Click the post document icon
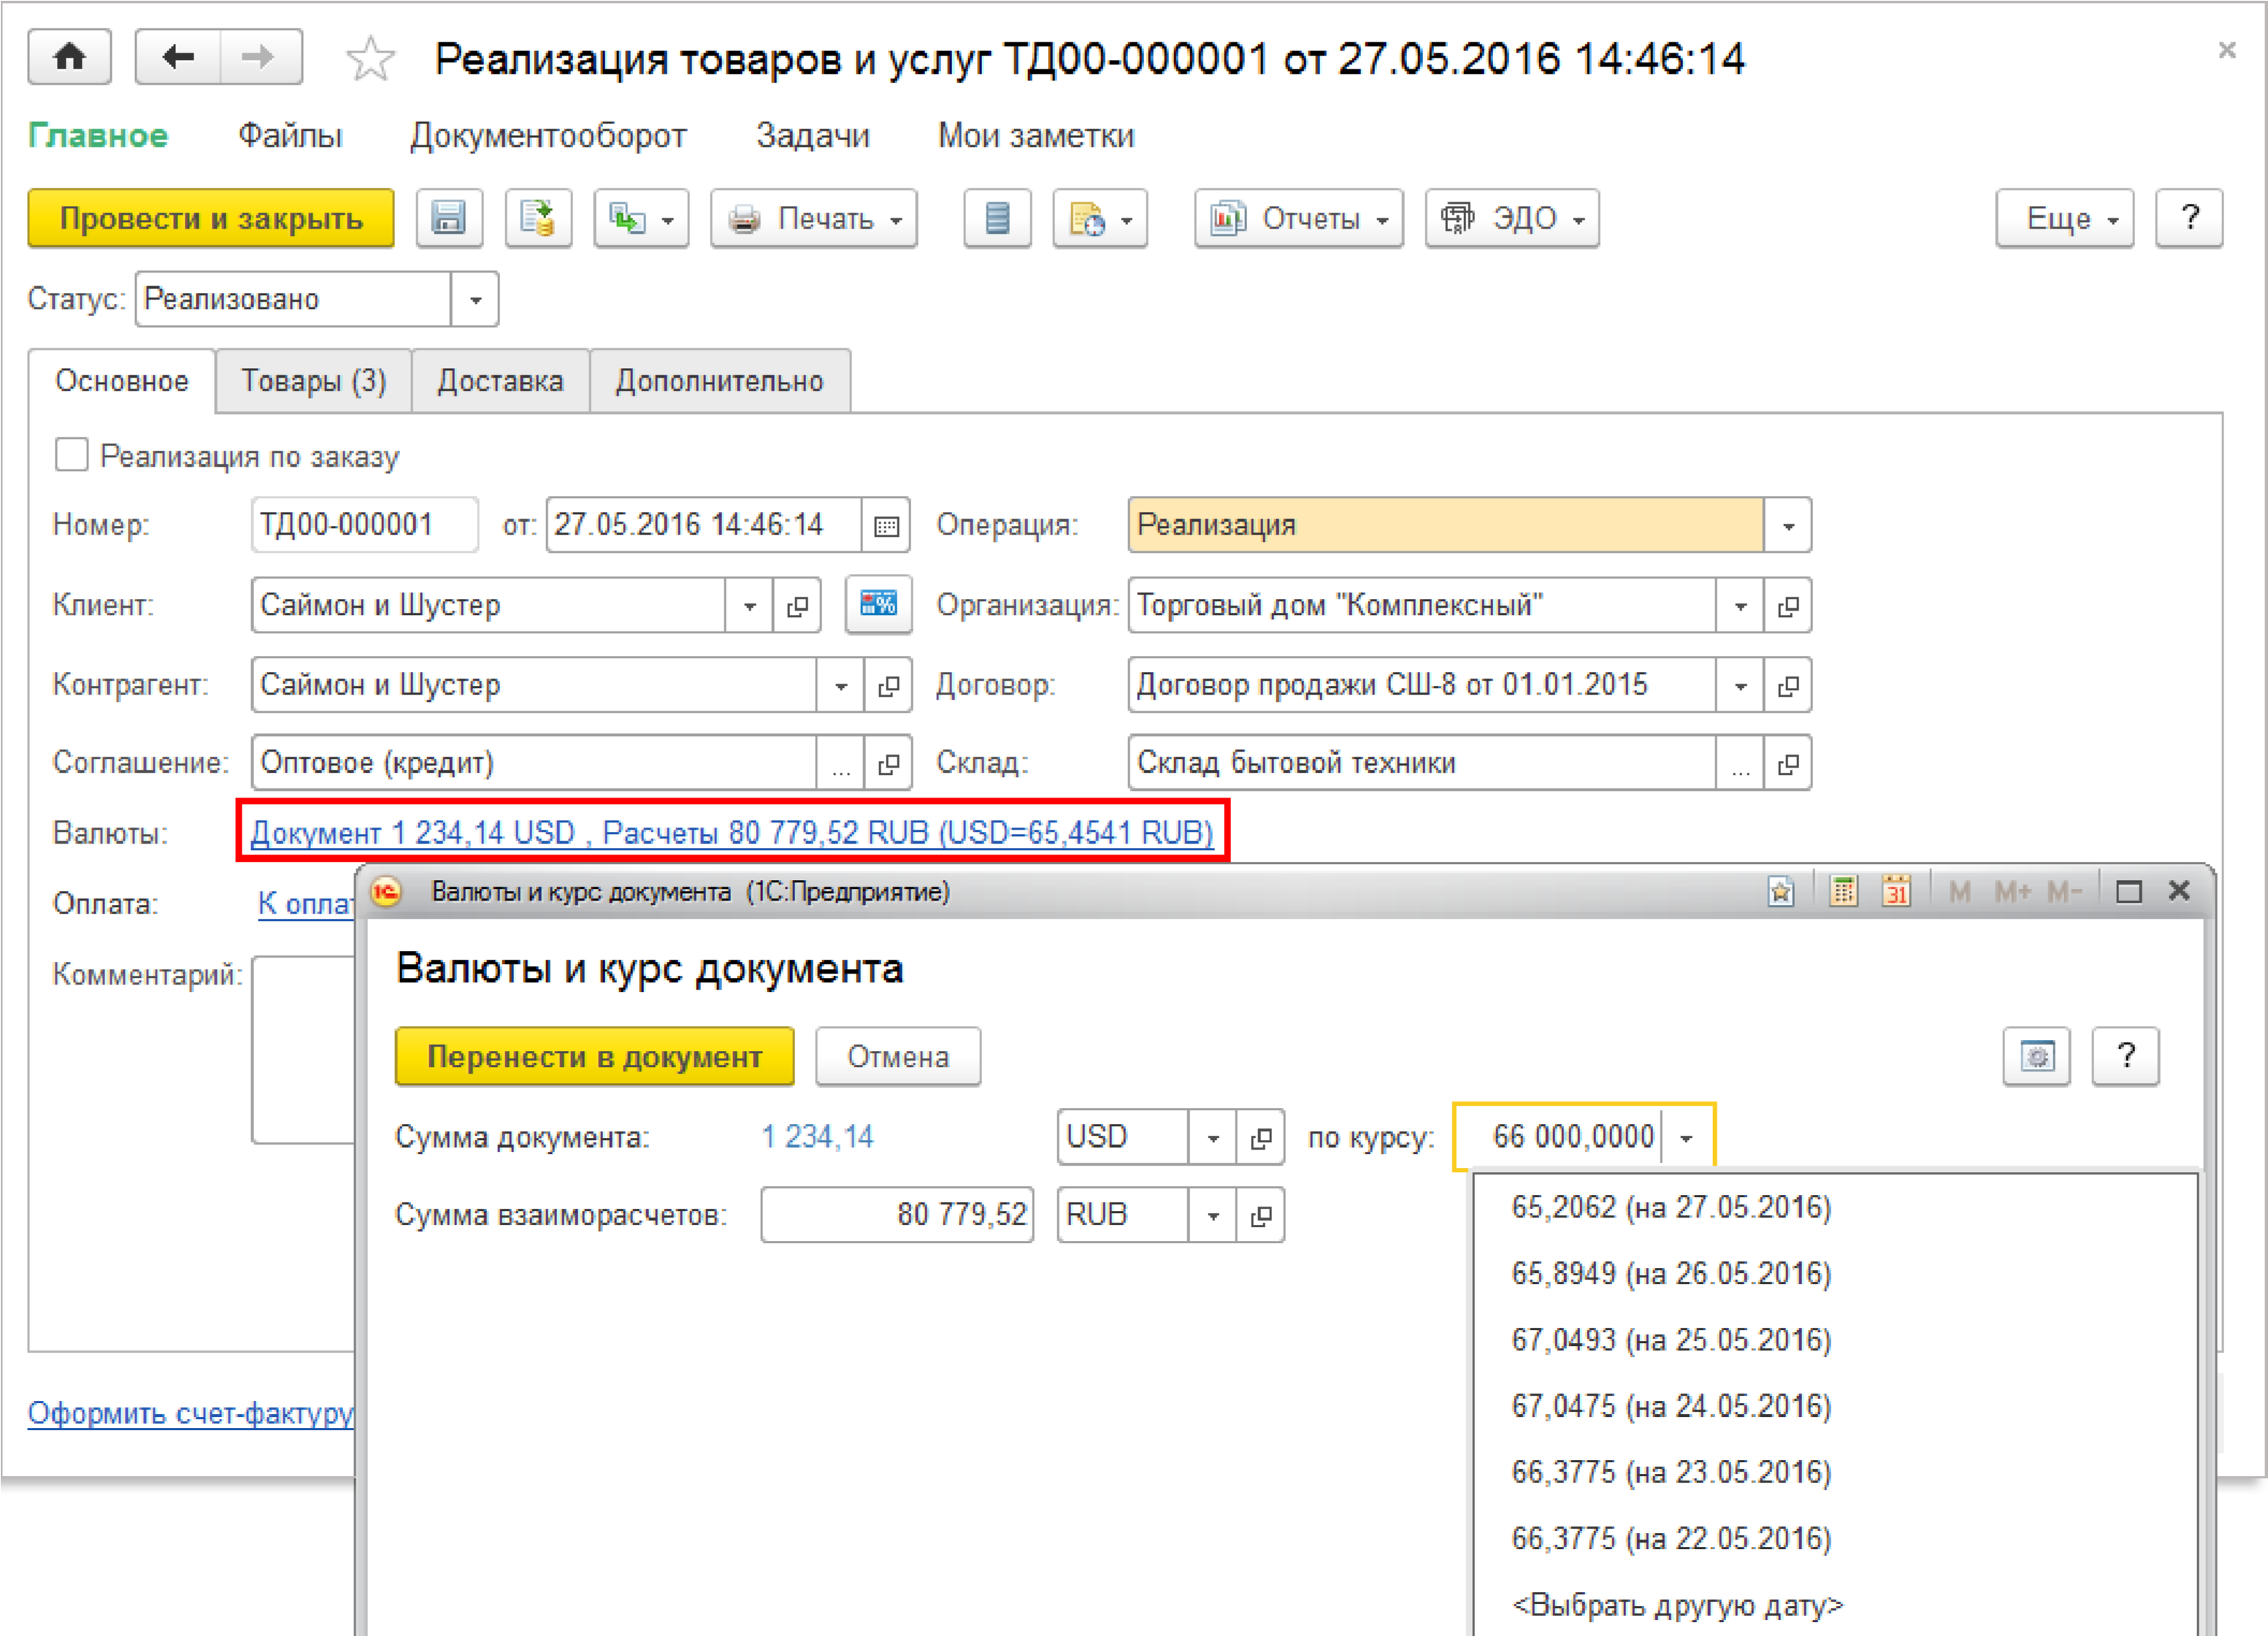The image size is (2268, 1636). (x=538, y=218)
